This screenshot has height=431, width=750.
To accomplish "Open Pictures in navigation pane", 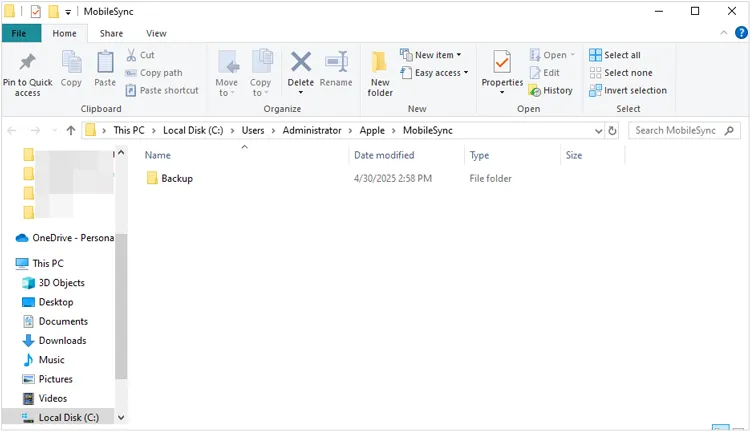I will (48, 378).
